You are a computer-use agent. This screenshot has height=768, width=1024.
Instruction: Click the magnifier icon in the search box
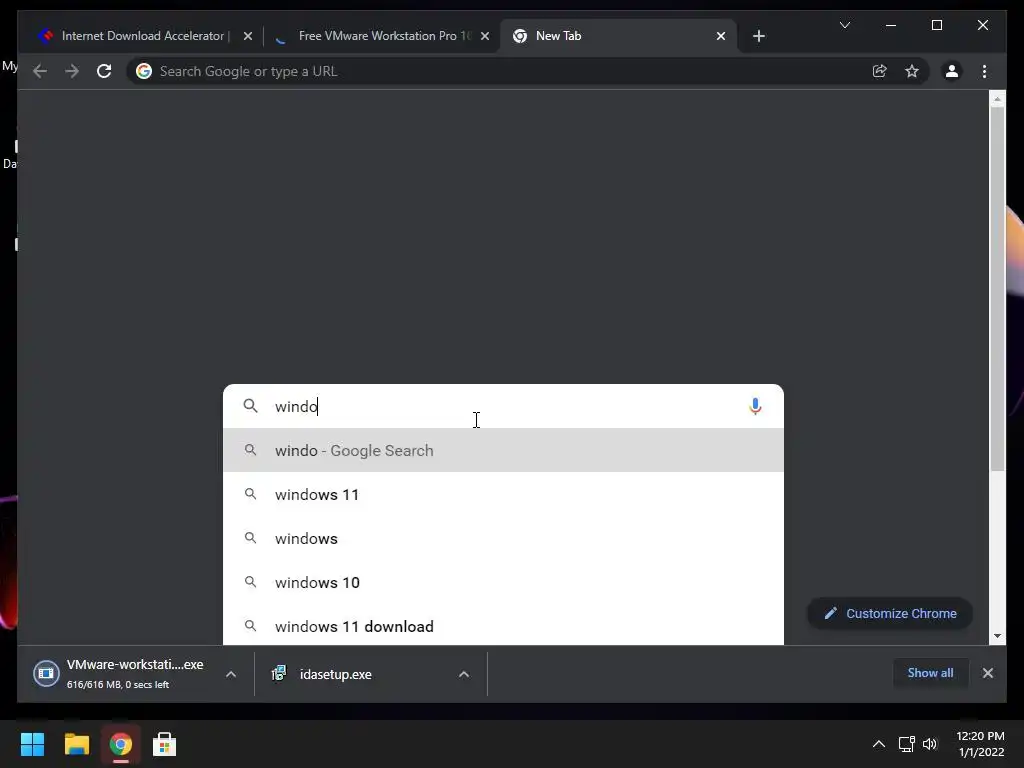[250, 406]
